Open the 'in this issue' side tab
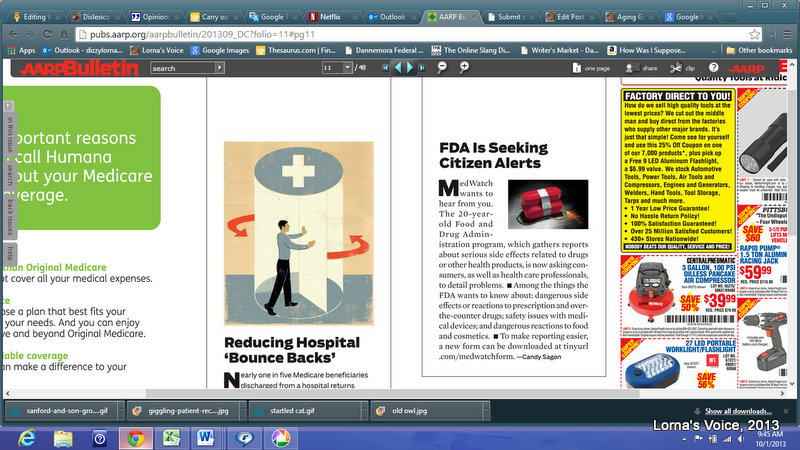This screenshot has height=450, width=800. tap(9, 137)
